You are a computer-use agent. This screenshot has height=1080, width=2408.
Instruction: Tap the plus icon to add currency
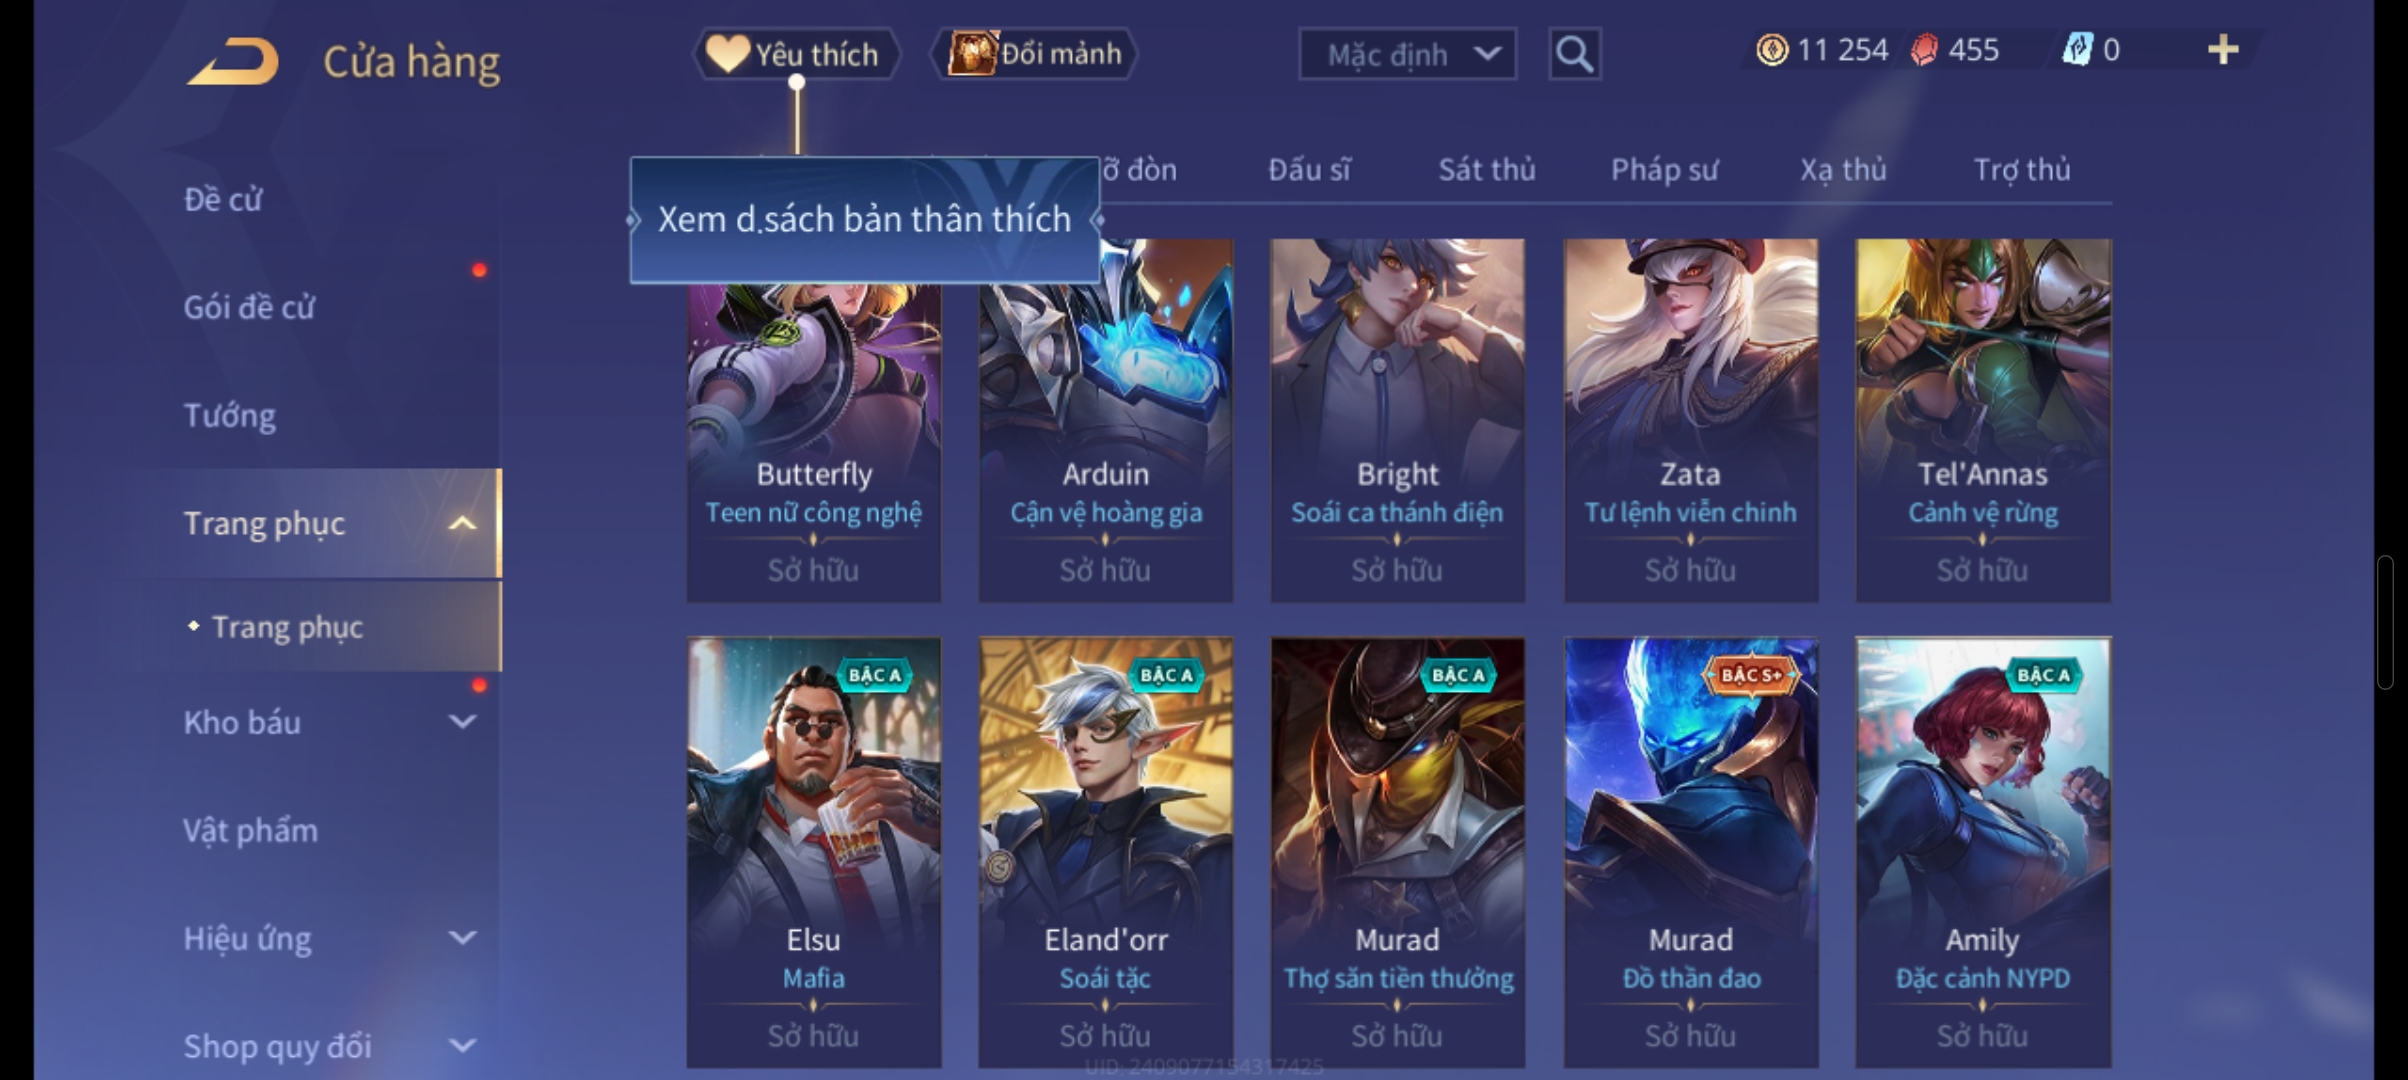click(x=2222, y=50)
